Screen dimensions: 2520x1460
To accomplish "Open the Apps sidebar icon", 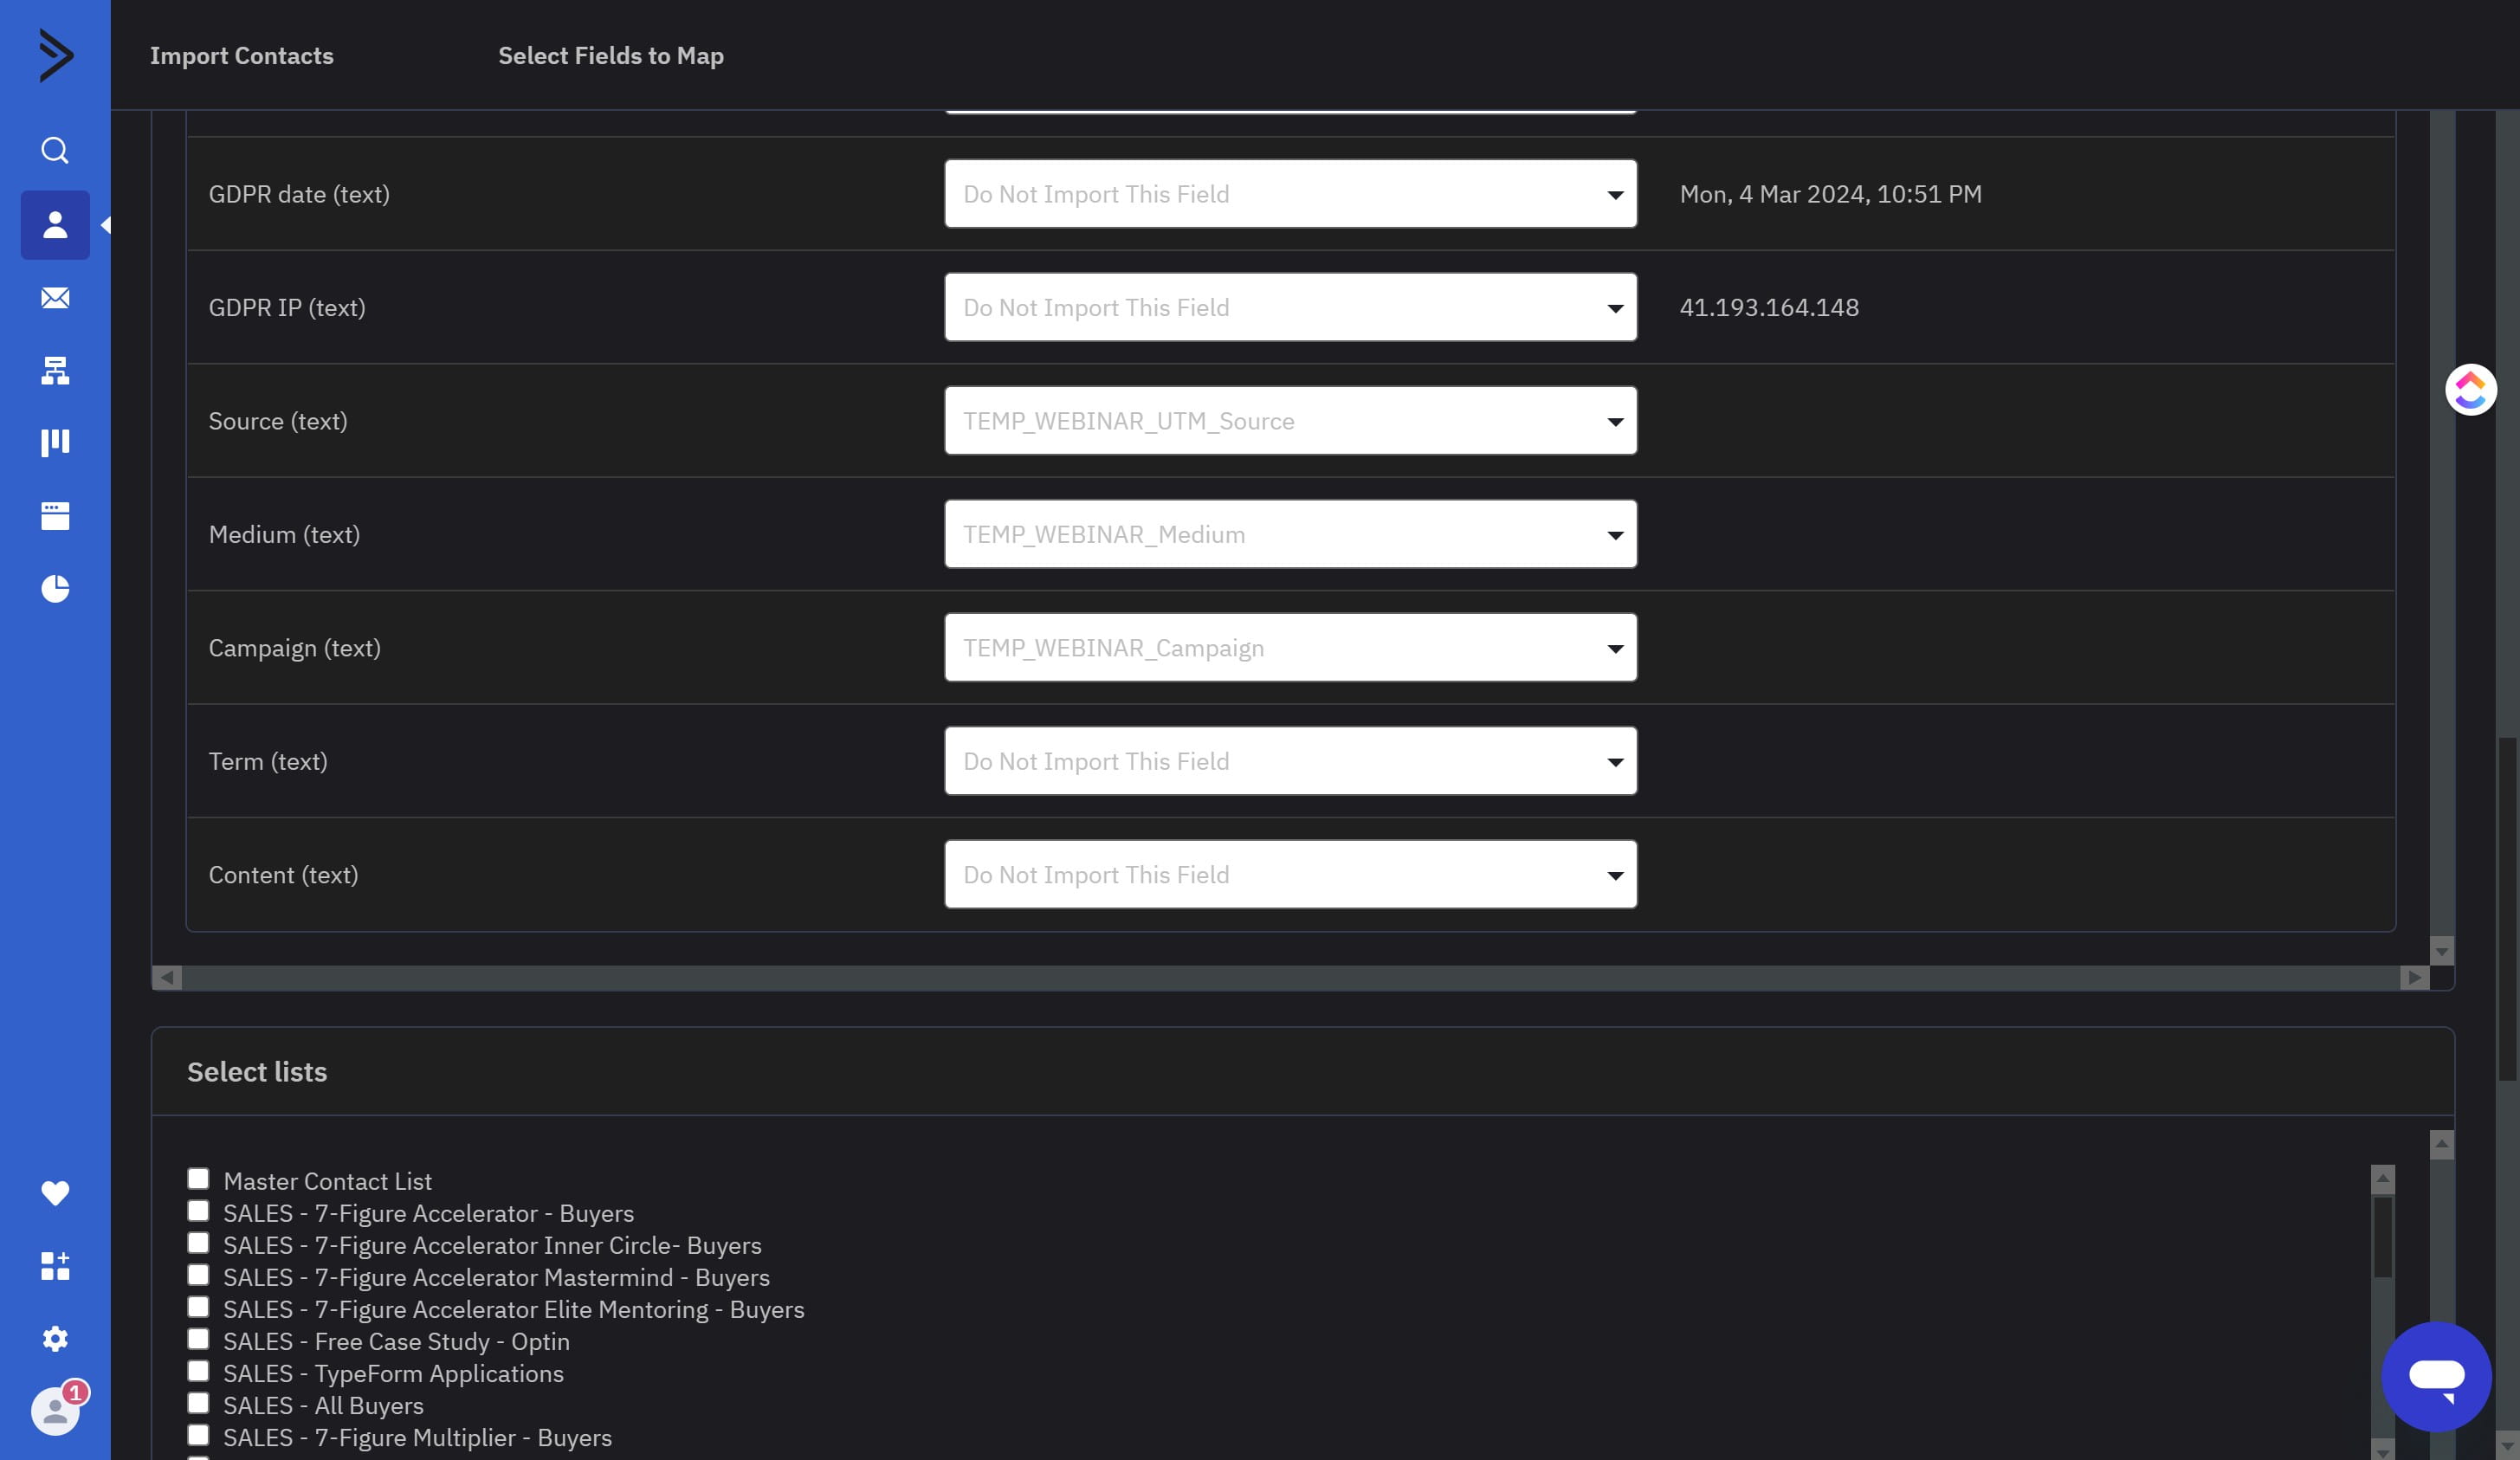I will pos(55,1267).
